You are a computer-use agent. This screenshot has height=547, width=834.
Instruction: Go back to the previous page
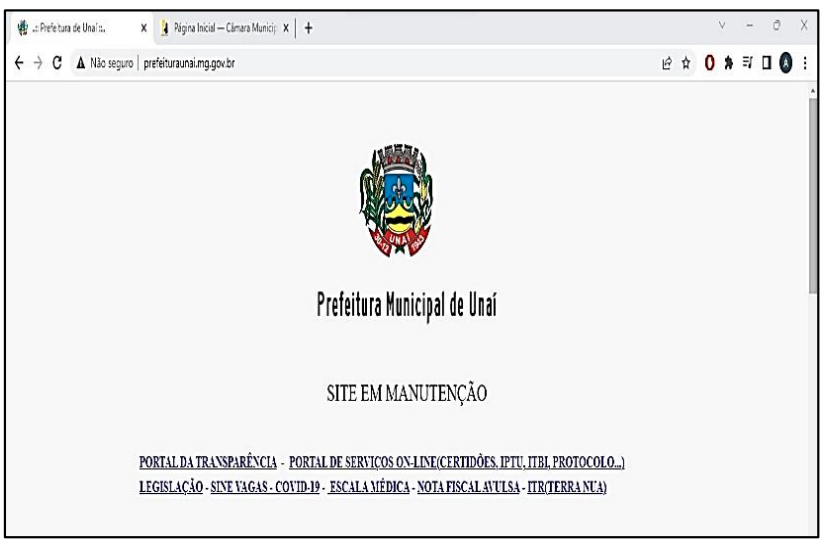19,63
